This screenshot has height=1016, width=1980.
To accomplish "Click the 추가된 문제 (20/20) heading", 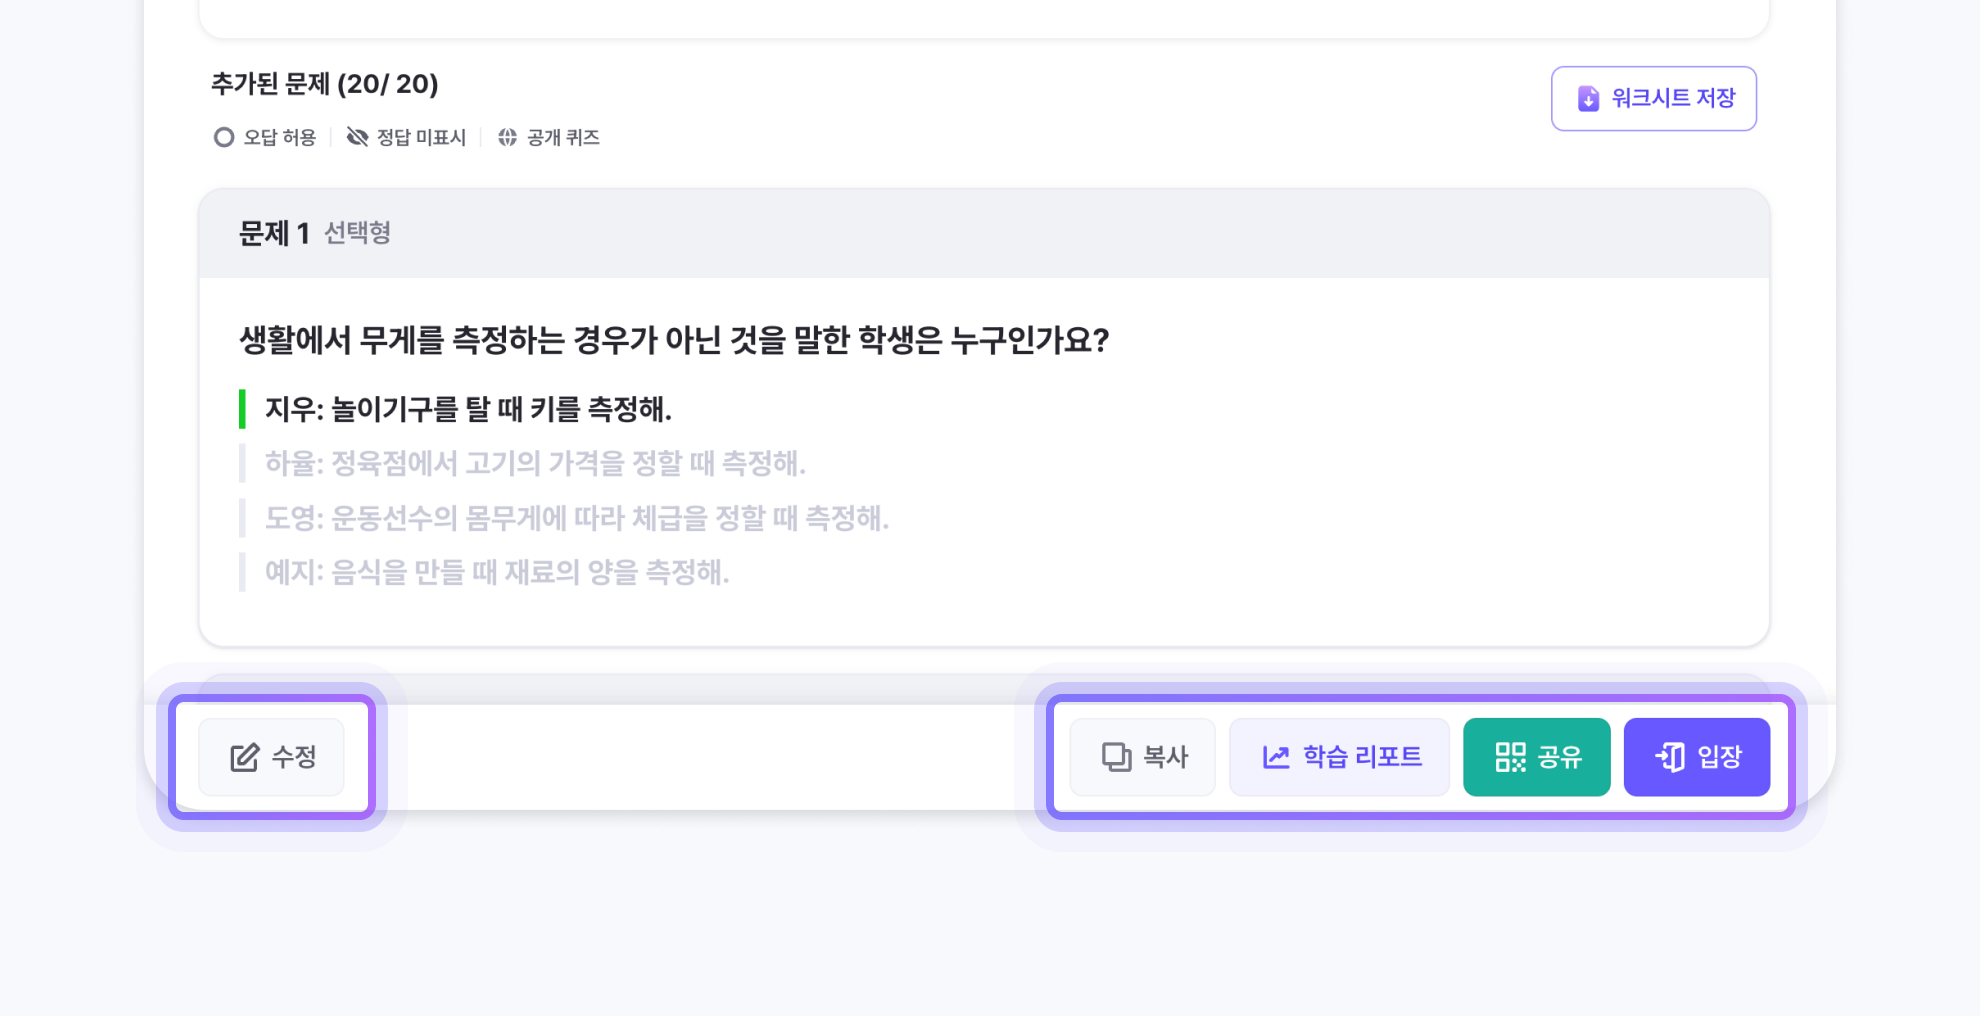I will (325, 84).
